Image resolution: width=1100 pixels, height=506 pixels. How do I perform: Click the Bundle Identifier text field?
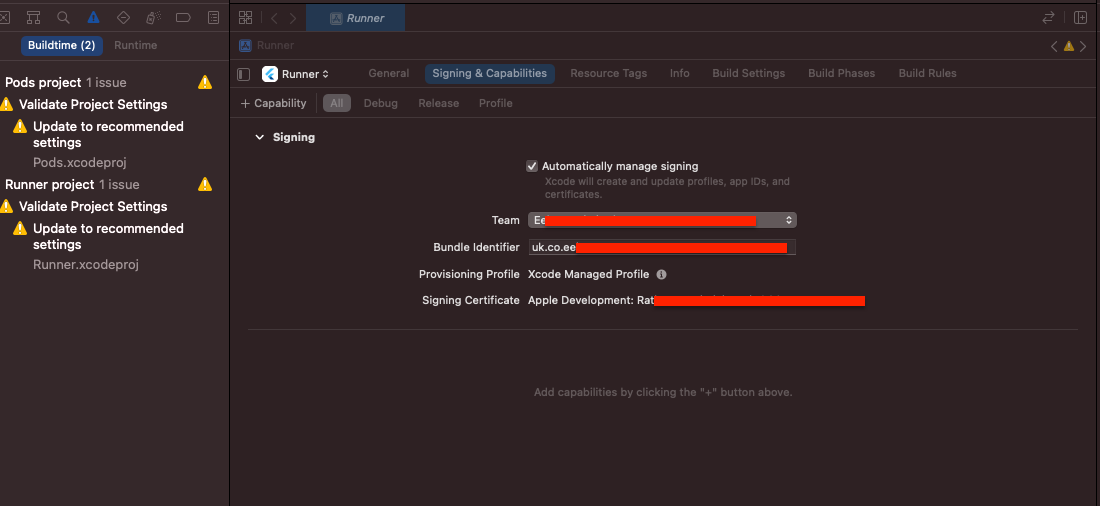[x=662, y=247]
